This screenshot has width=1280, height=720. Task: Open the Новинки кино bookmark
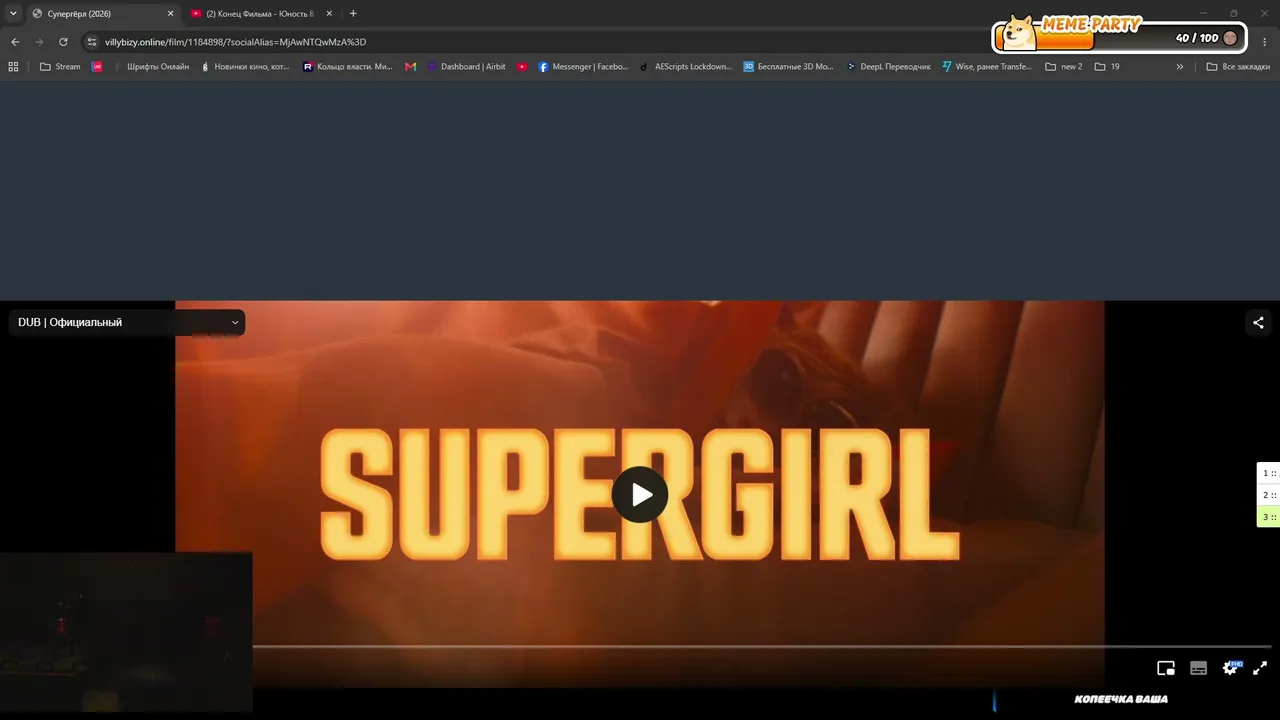pos(245,67)
